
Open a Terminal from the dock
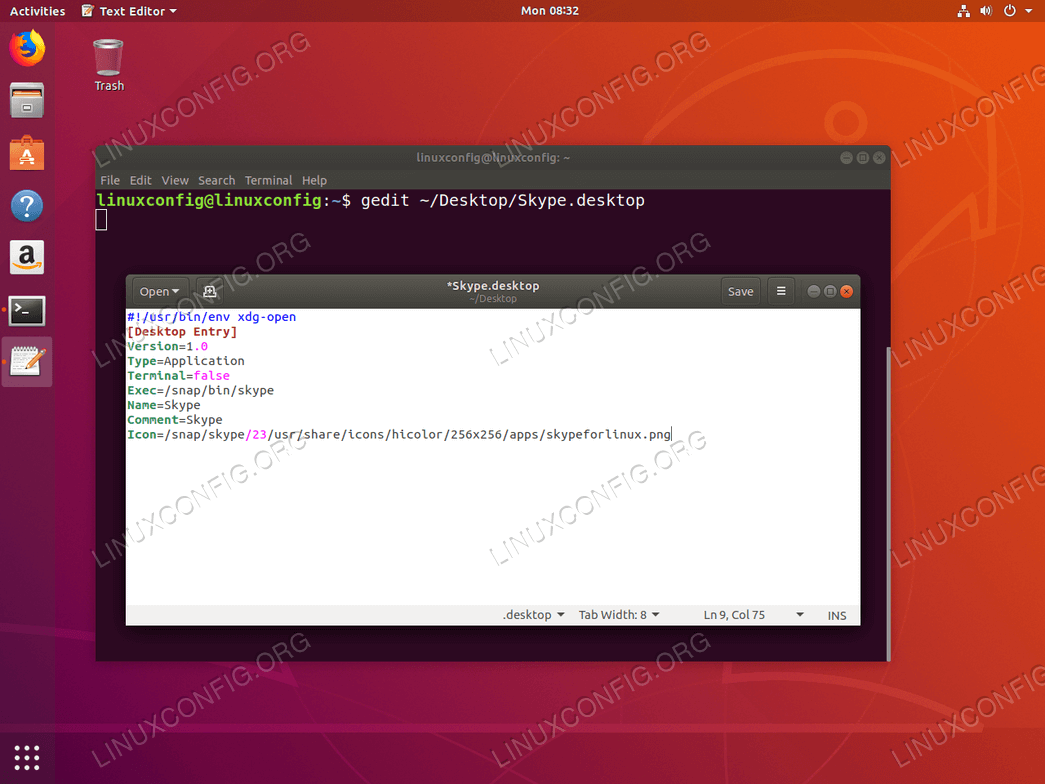tap(26, 310)
